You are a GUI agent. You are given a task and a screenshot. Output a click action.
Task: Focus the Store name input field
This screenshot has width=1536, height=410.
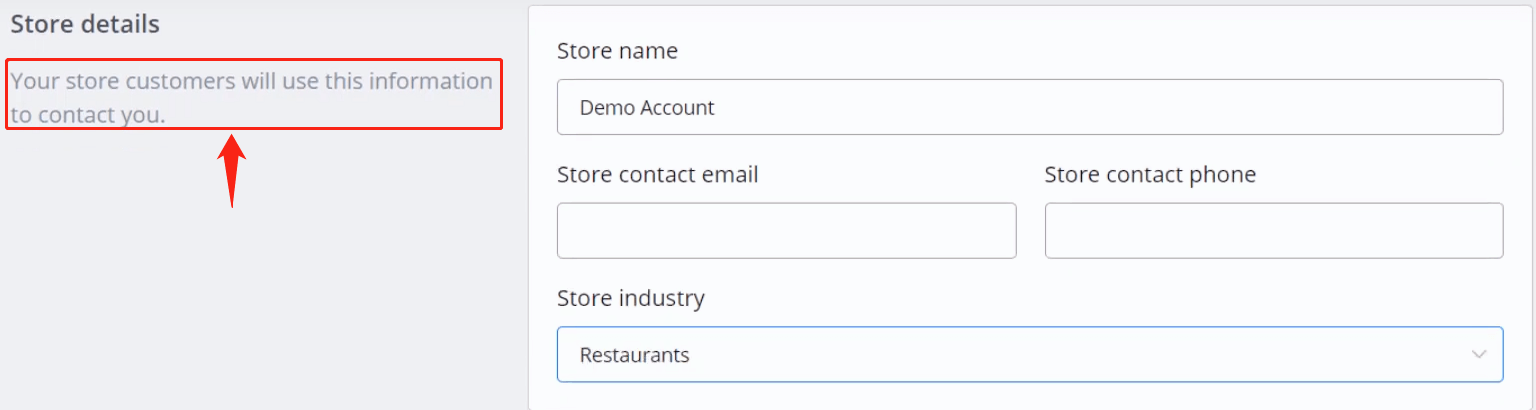[1030, 107]
